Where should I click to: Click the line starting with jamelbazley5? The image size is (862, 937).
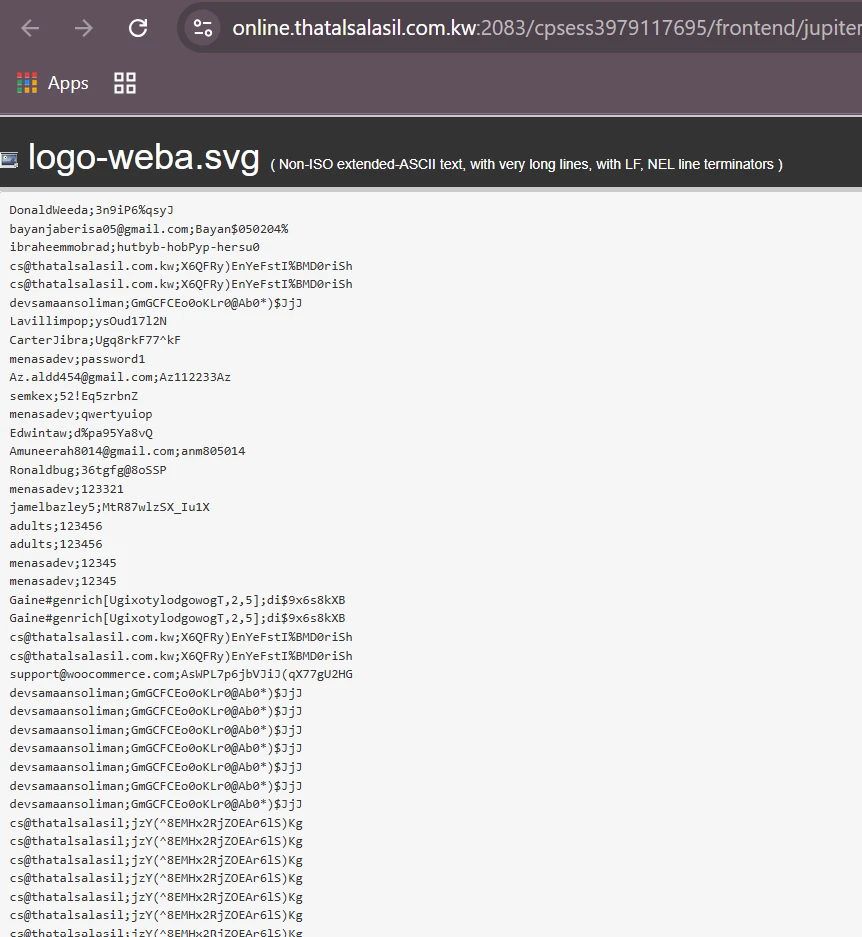click(x=110, y=507)
